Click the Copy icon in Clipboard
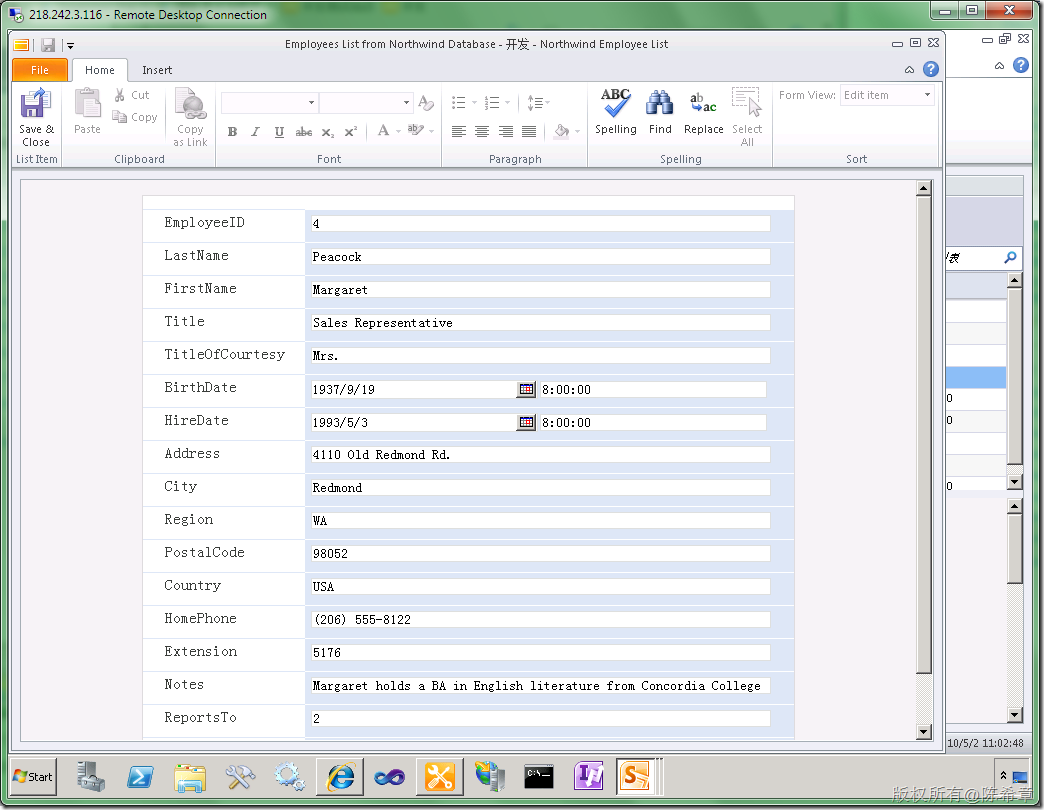The height and width of the screenshot is (810, 1044). point(120,117)
